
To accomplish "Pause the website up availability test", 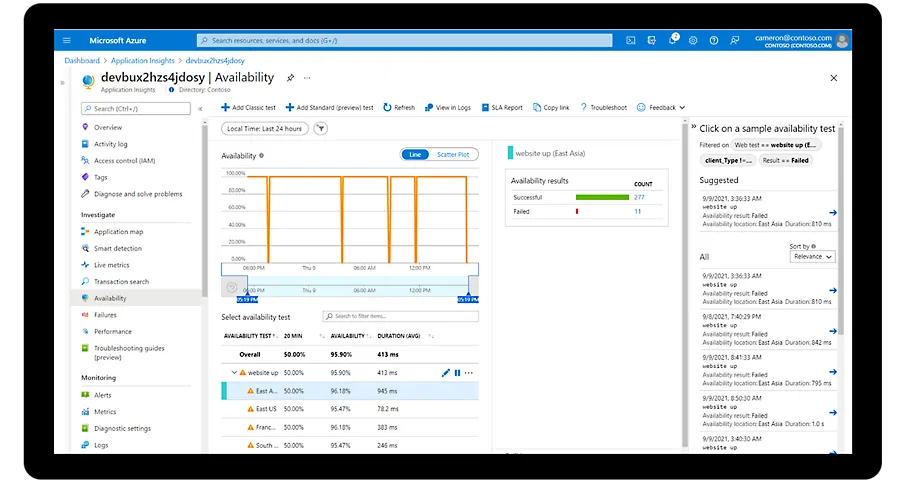I will (457, 373).
